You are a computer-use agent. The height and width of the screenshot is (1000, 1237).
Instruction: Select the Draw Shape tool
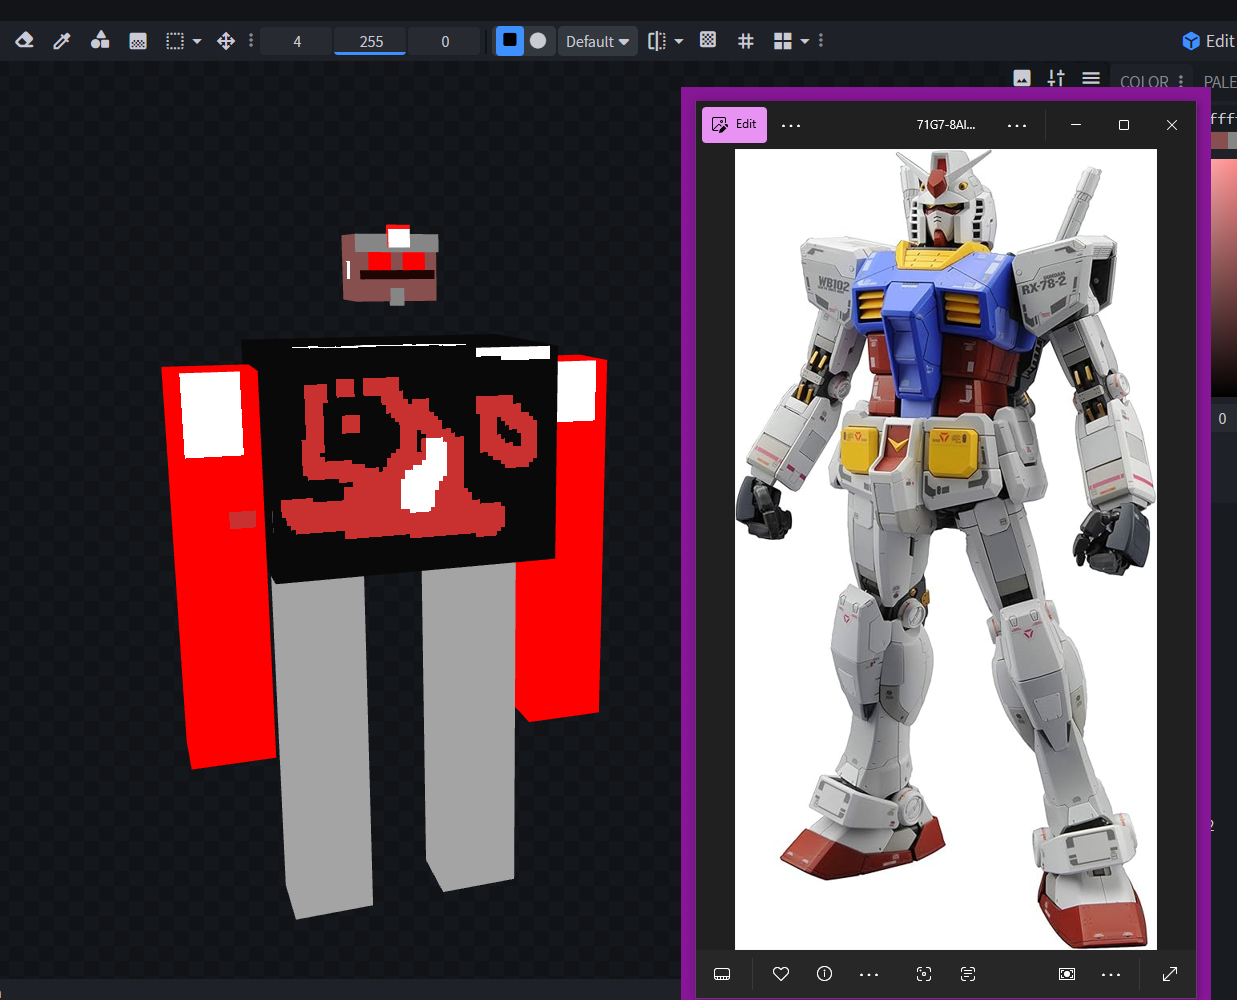pos(100,41)
